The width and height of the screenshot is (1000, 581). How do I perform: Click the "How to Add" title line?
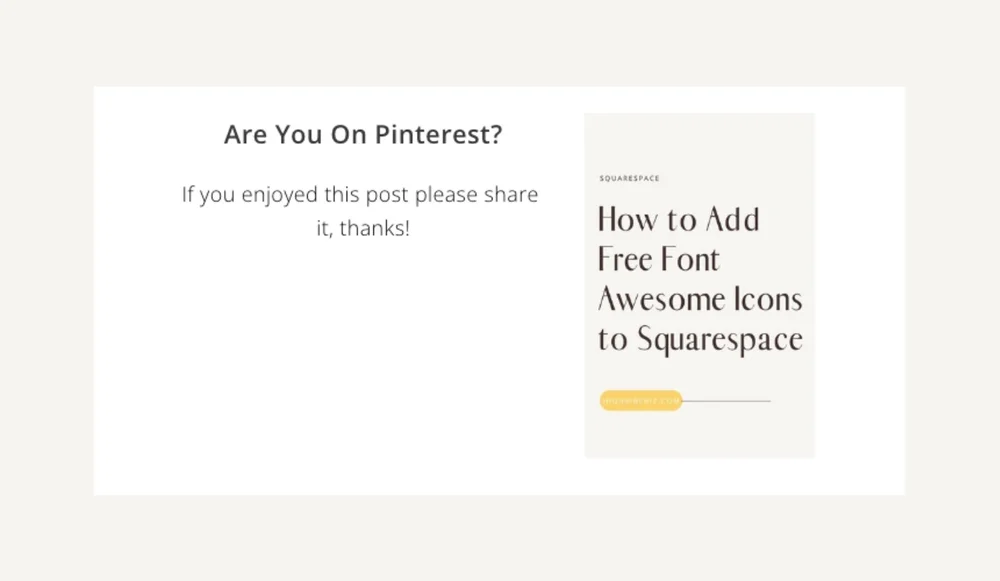coord(679,220)
